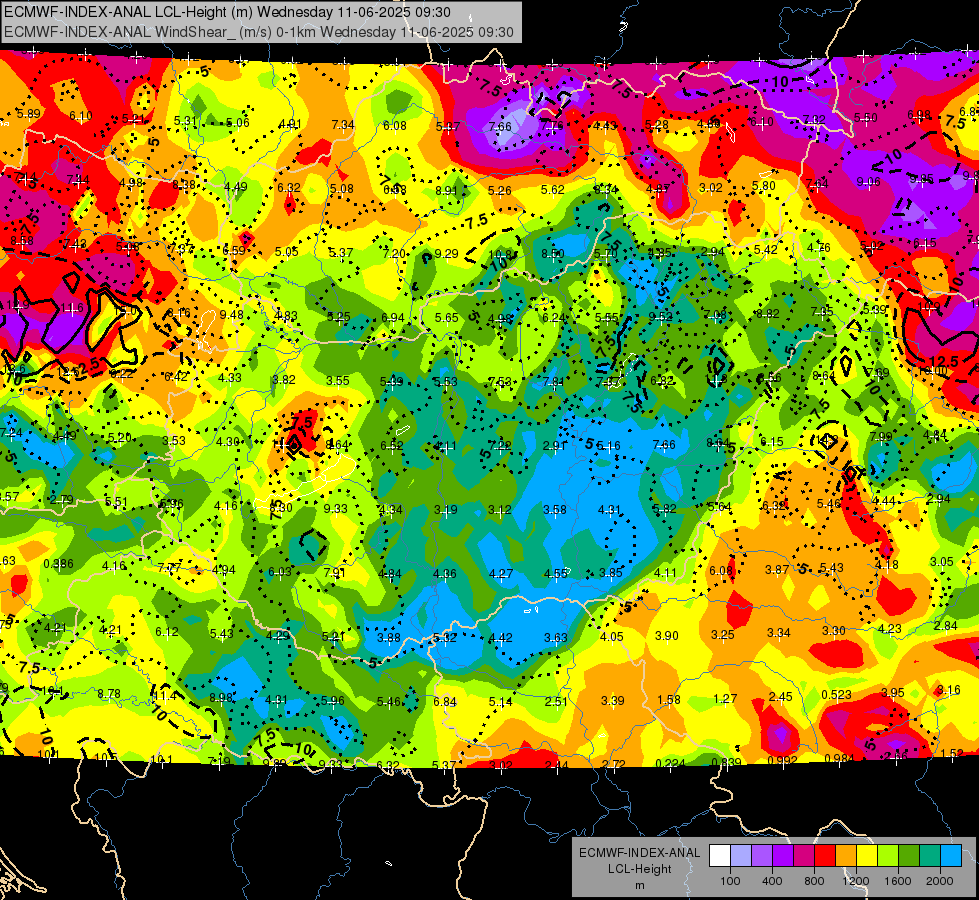The width and height of the screenshot is (979, 900).
Task: Click the legend tick label '1600'
Action: point(898,881)
